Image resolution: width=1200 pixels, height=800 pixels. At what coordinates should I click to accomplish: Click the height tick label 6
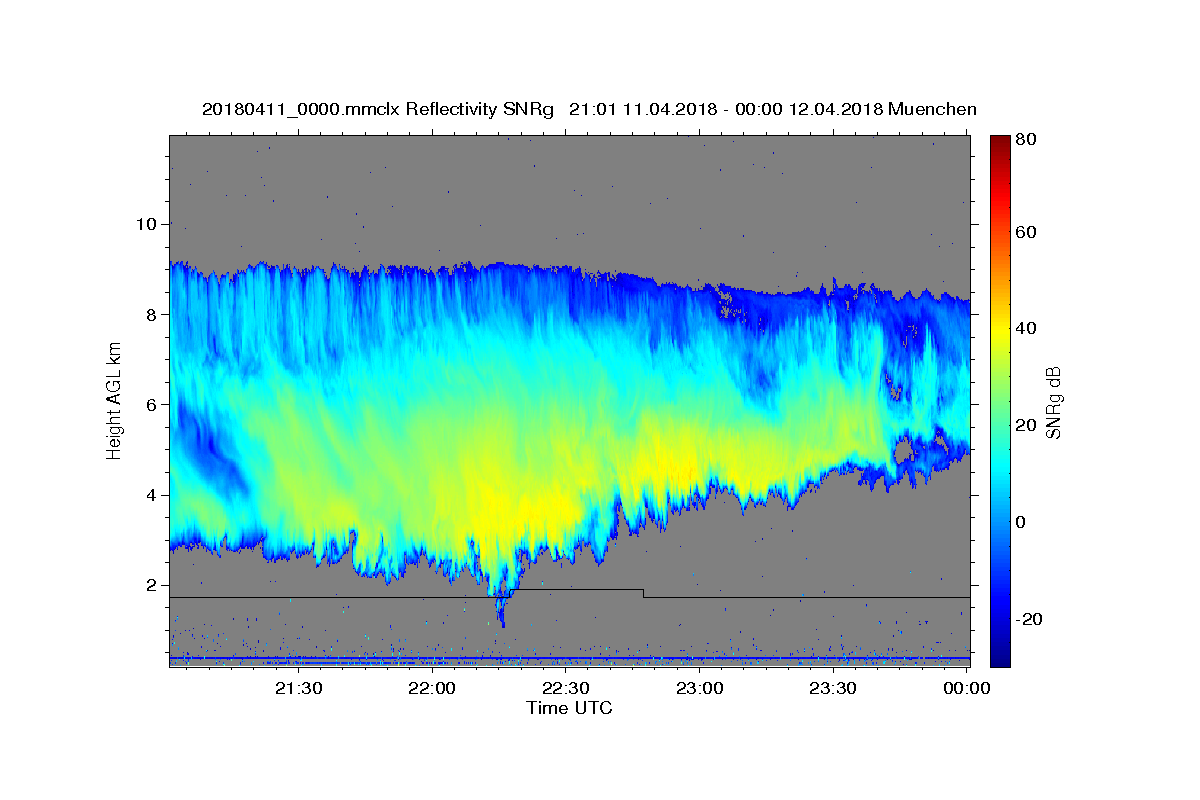coord(153,404)
